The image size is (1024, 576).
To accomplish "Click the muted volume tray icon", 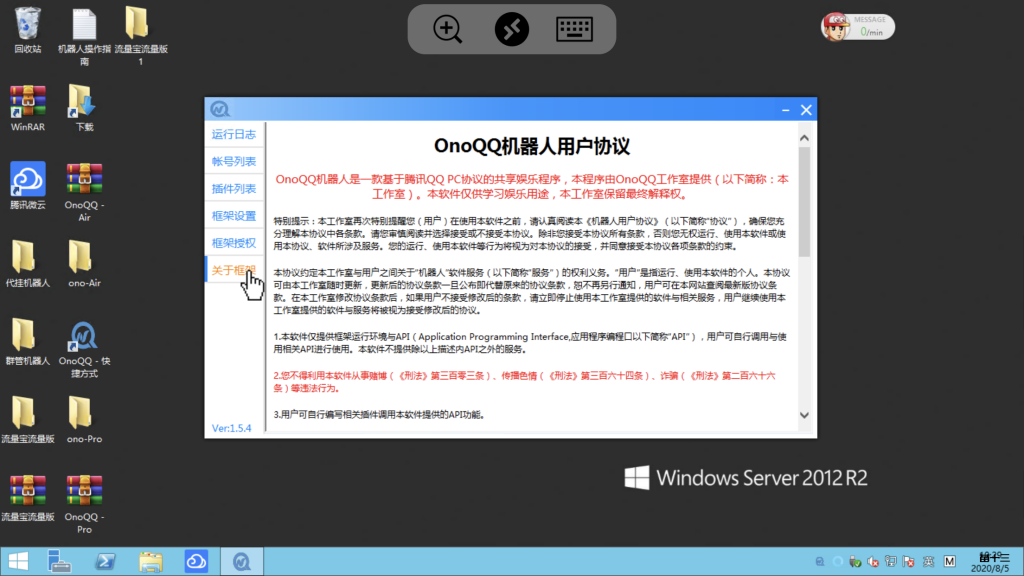I will 873,562.
